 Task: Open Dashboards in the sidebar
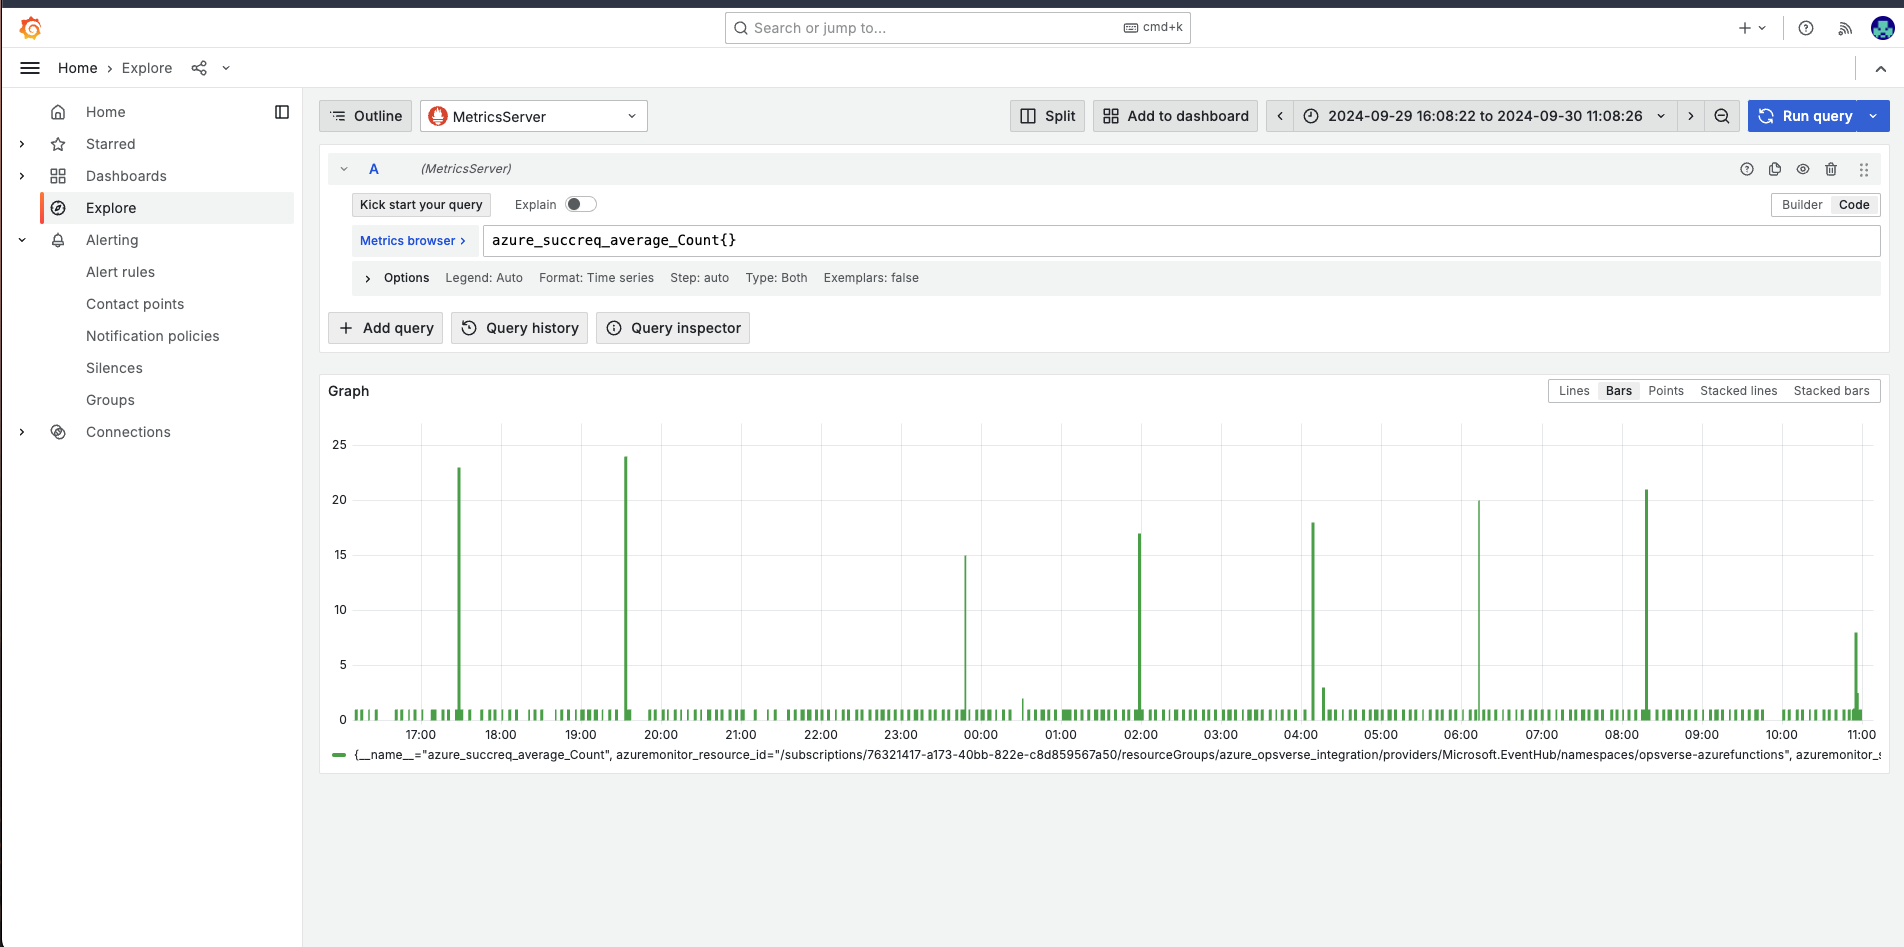pos(126,176)
